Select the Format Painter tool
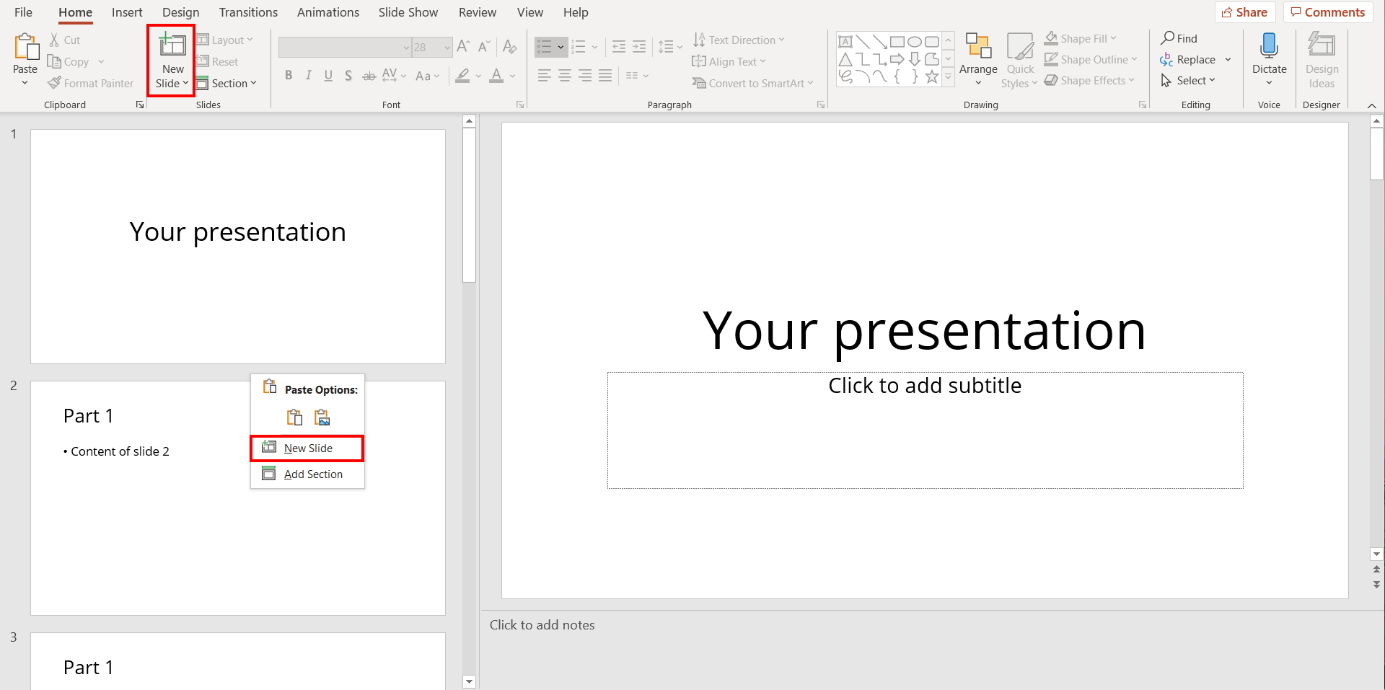The width and height of the screenshot is (1385, 690). click(x=91, y=82)
